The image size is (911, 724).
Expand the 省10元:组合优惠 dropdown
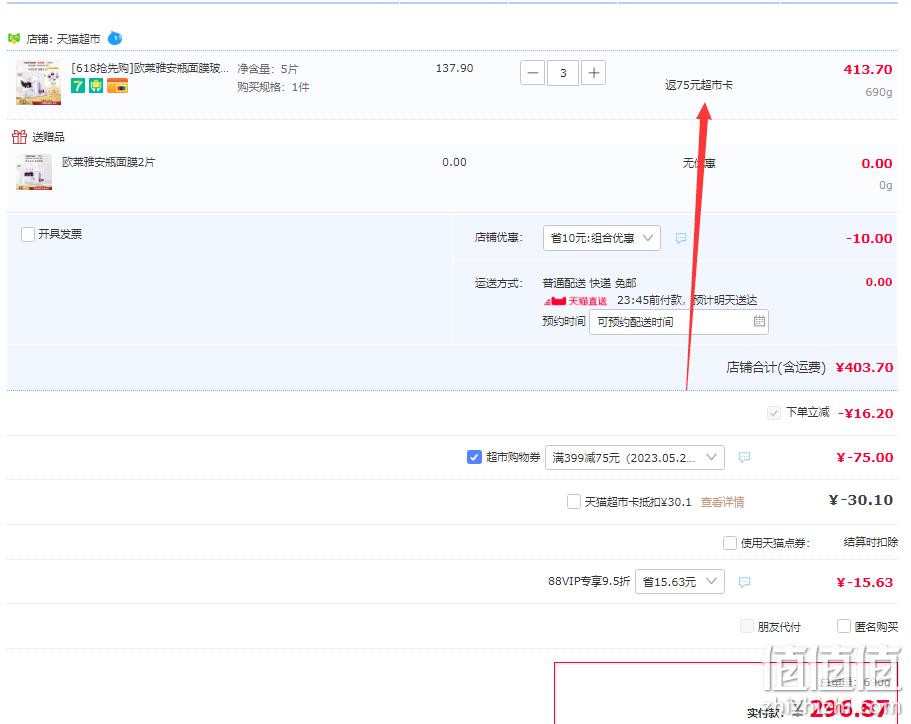pyautogui.click(x=601, y=238)
